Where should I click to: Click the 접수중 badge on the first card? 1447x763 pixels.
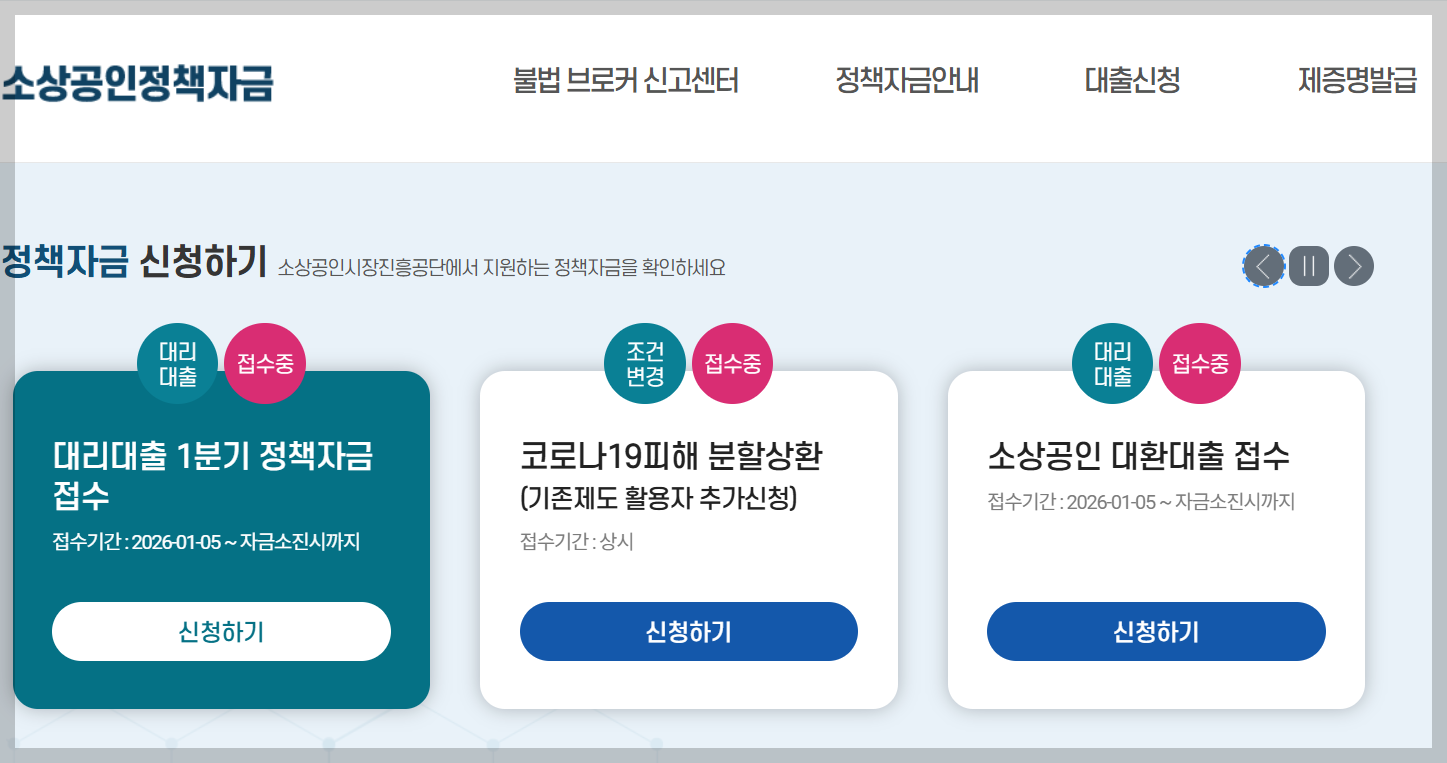tap(265, 362)
